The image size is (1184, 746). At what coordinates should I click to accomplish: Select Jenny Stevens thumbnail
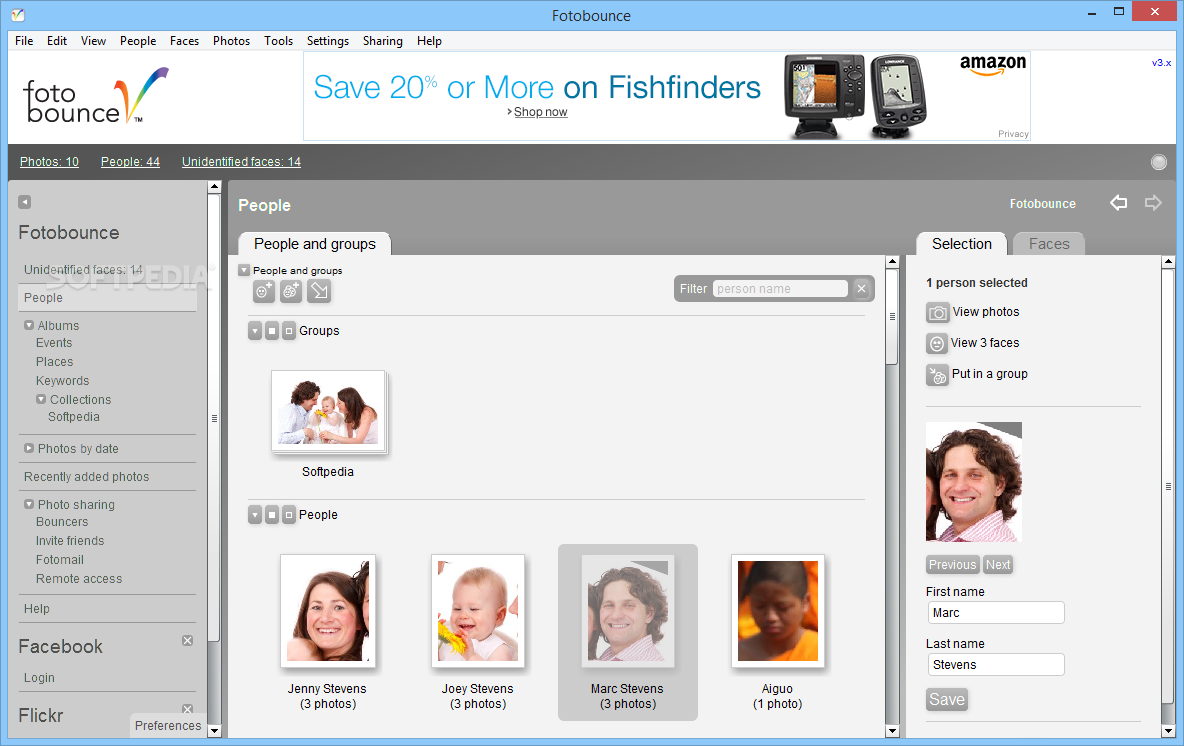[328, 612]
